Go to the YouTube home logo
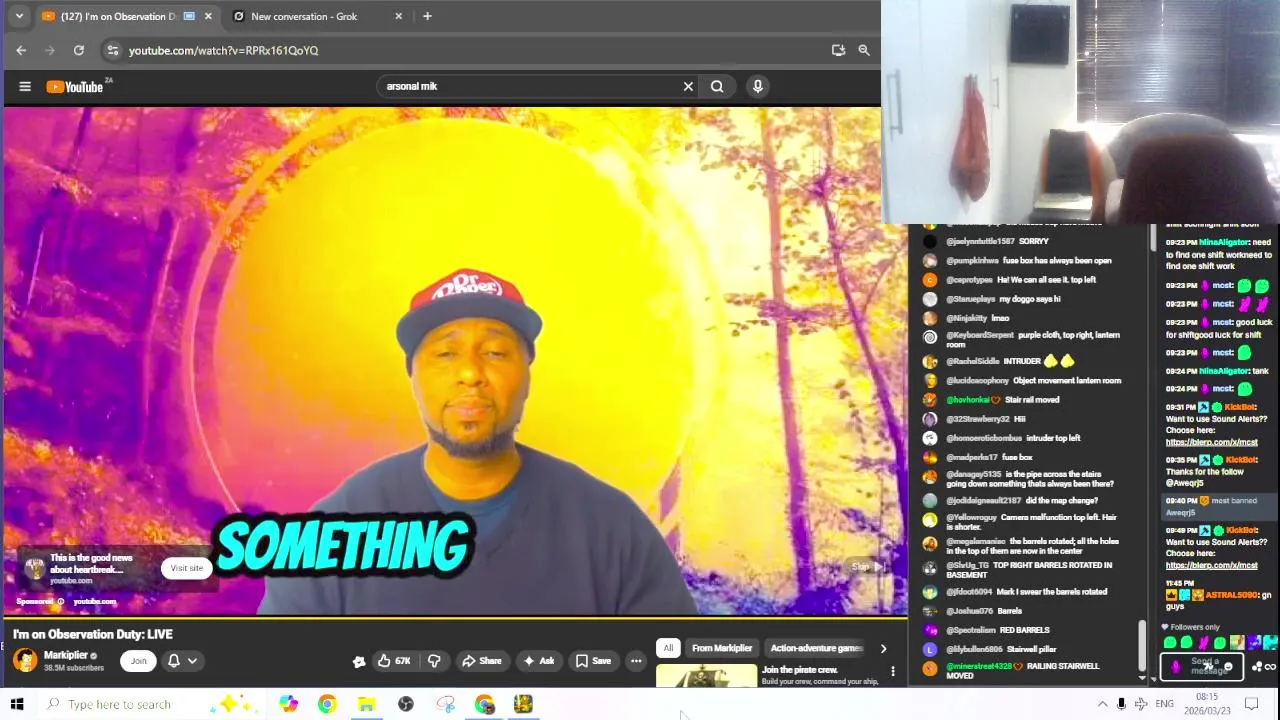The image size is (1280, 720). 75,87
